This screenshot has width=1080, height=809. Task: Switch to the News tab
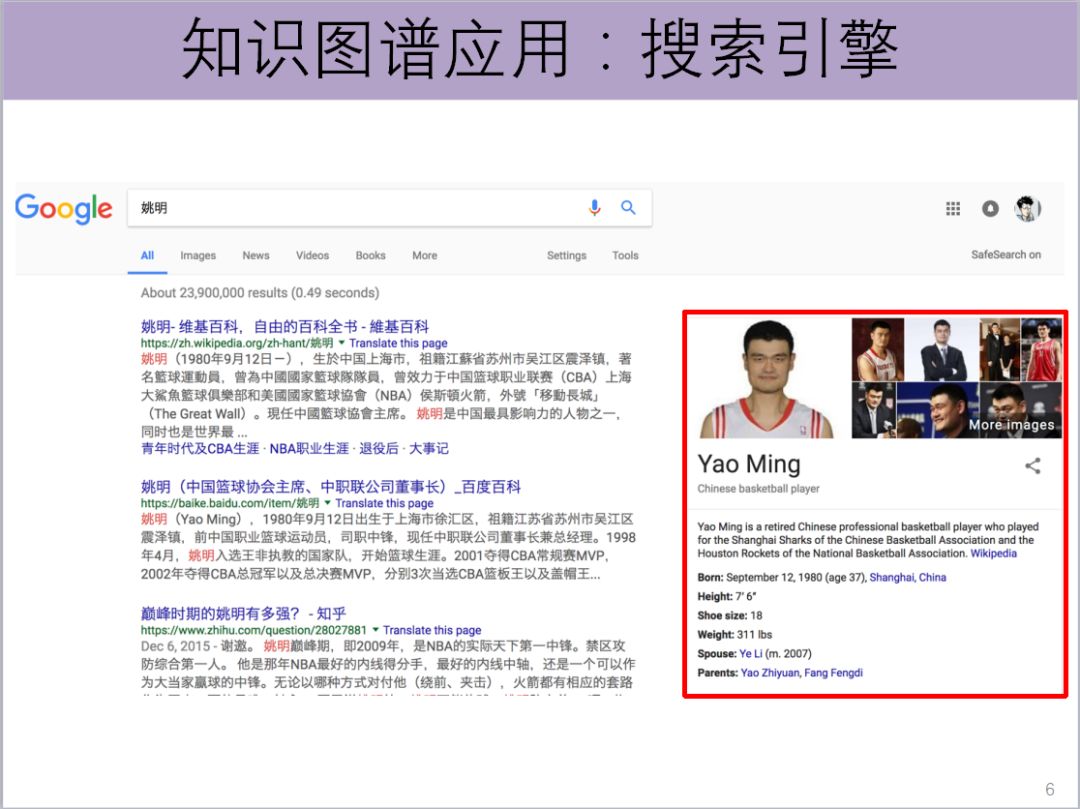pos(256,255)
